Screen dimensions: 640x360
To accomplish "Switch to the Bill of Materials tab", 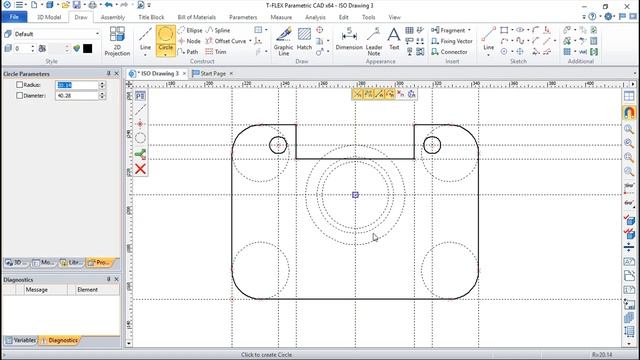I will coord(196,17).
